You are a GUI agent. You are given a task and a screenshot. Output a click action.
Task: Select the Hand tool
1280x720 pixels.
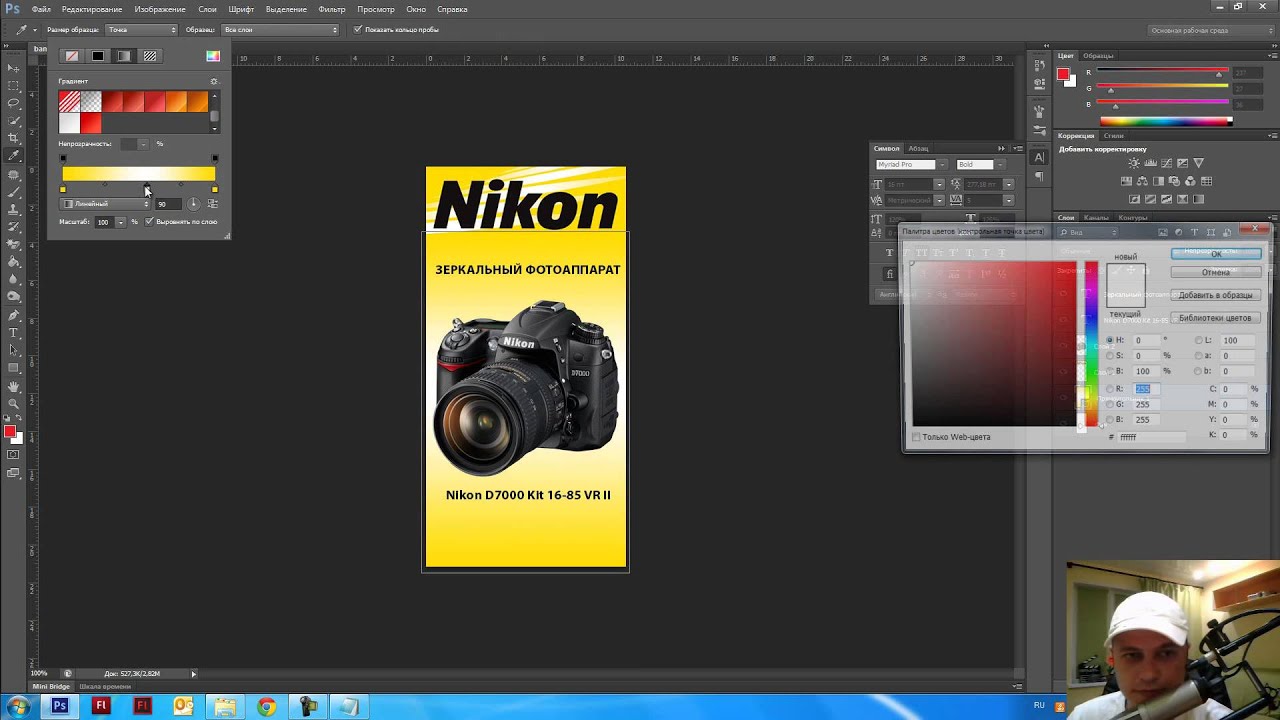tap(13, 386)
